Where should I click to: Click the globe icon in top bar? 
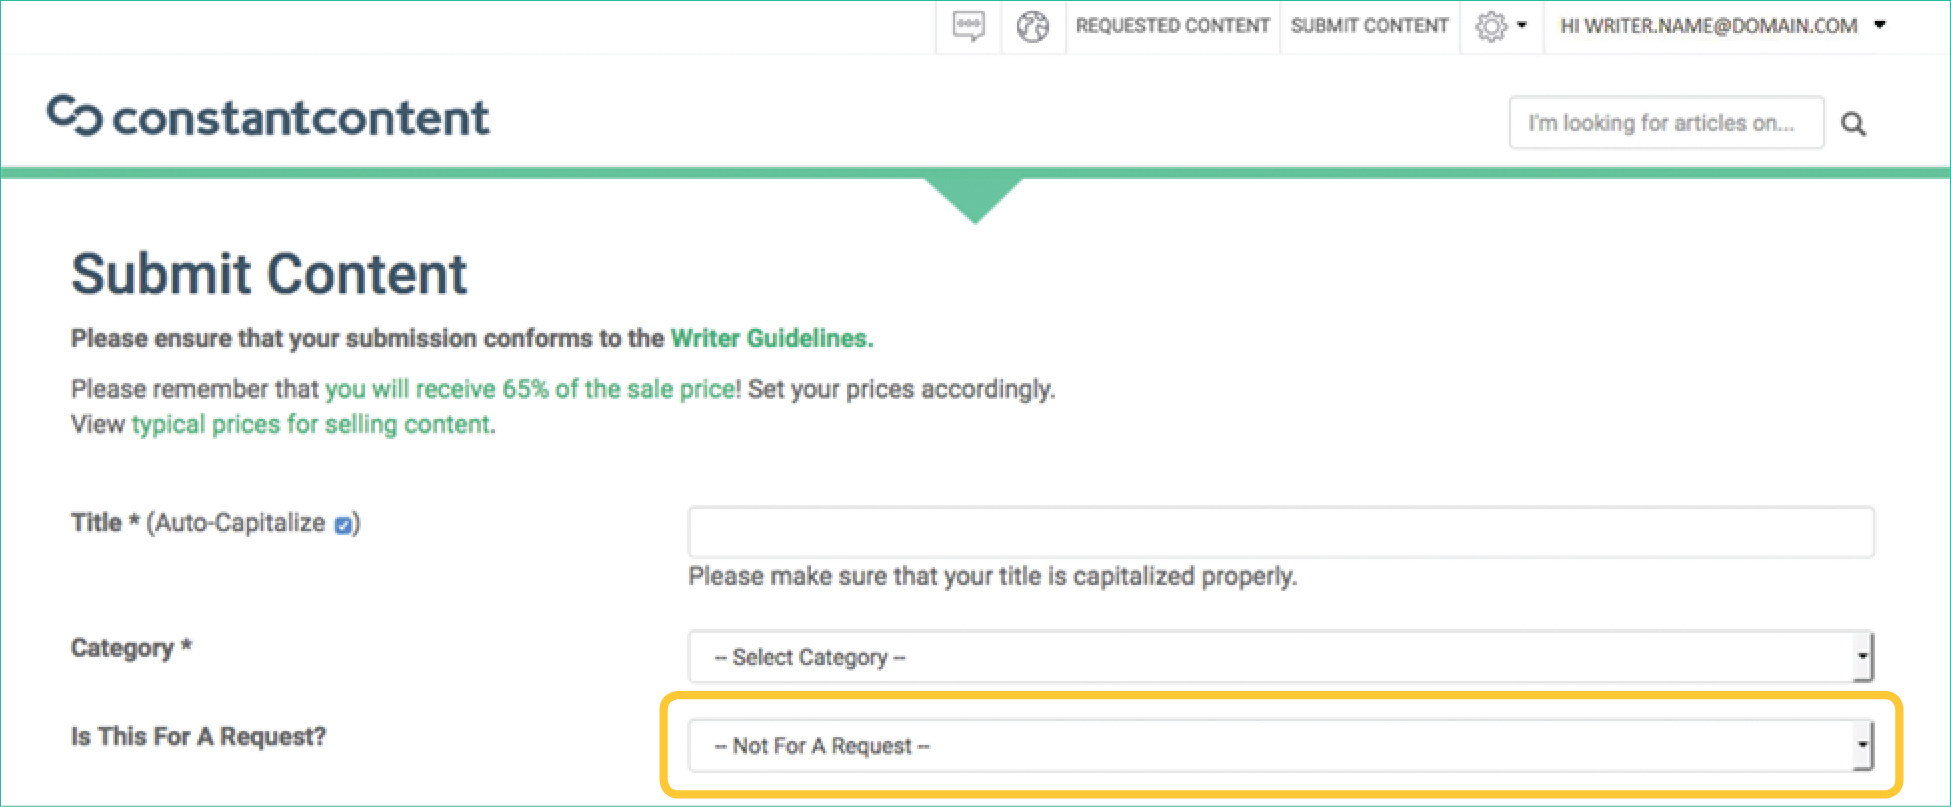[1032, 26]
